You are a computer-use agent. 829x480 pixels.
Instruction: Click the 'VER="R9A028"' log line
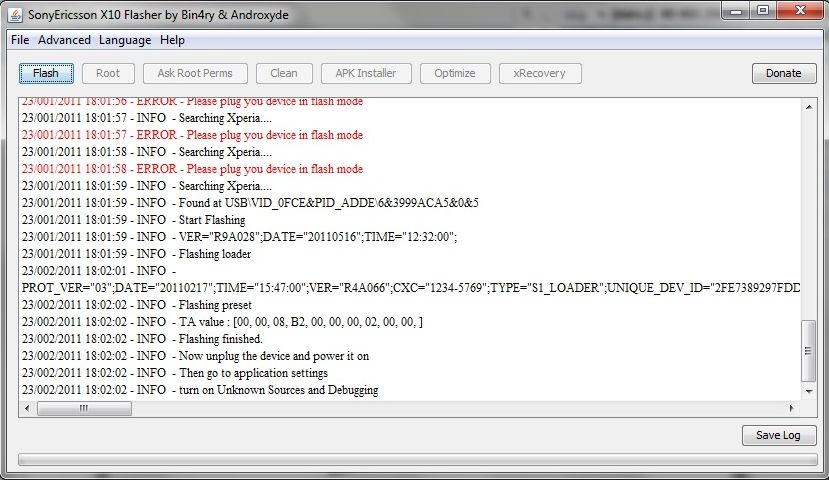[240, 237]
